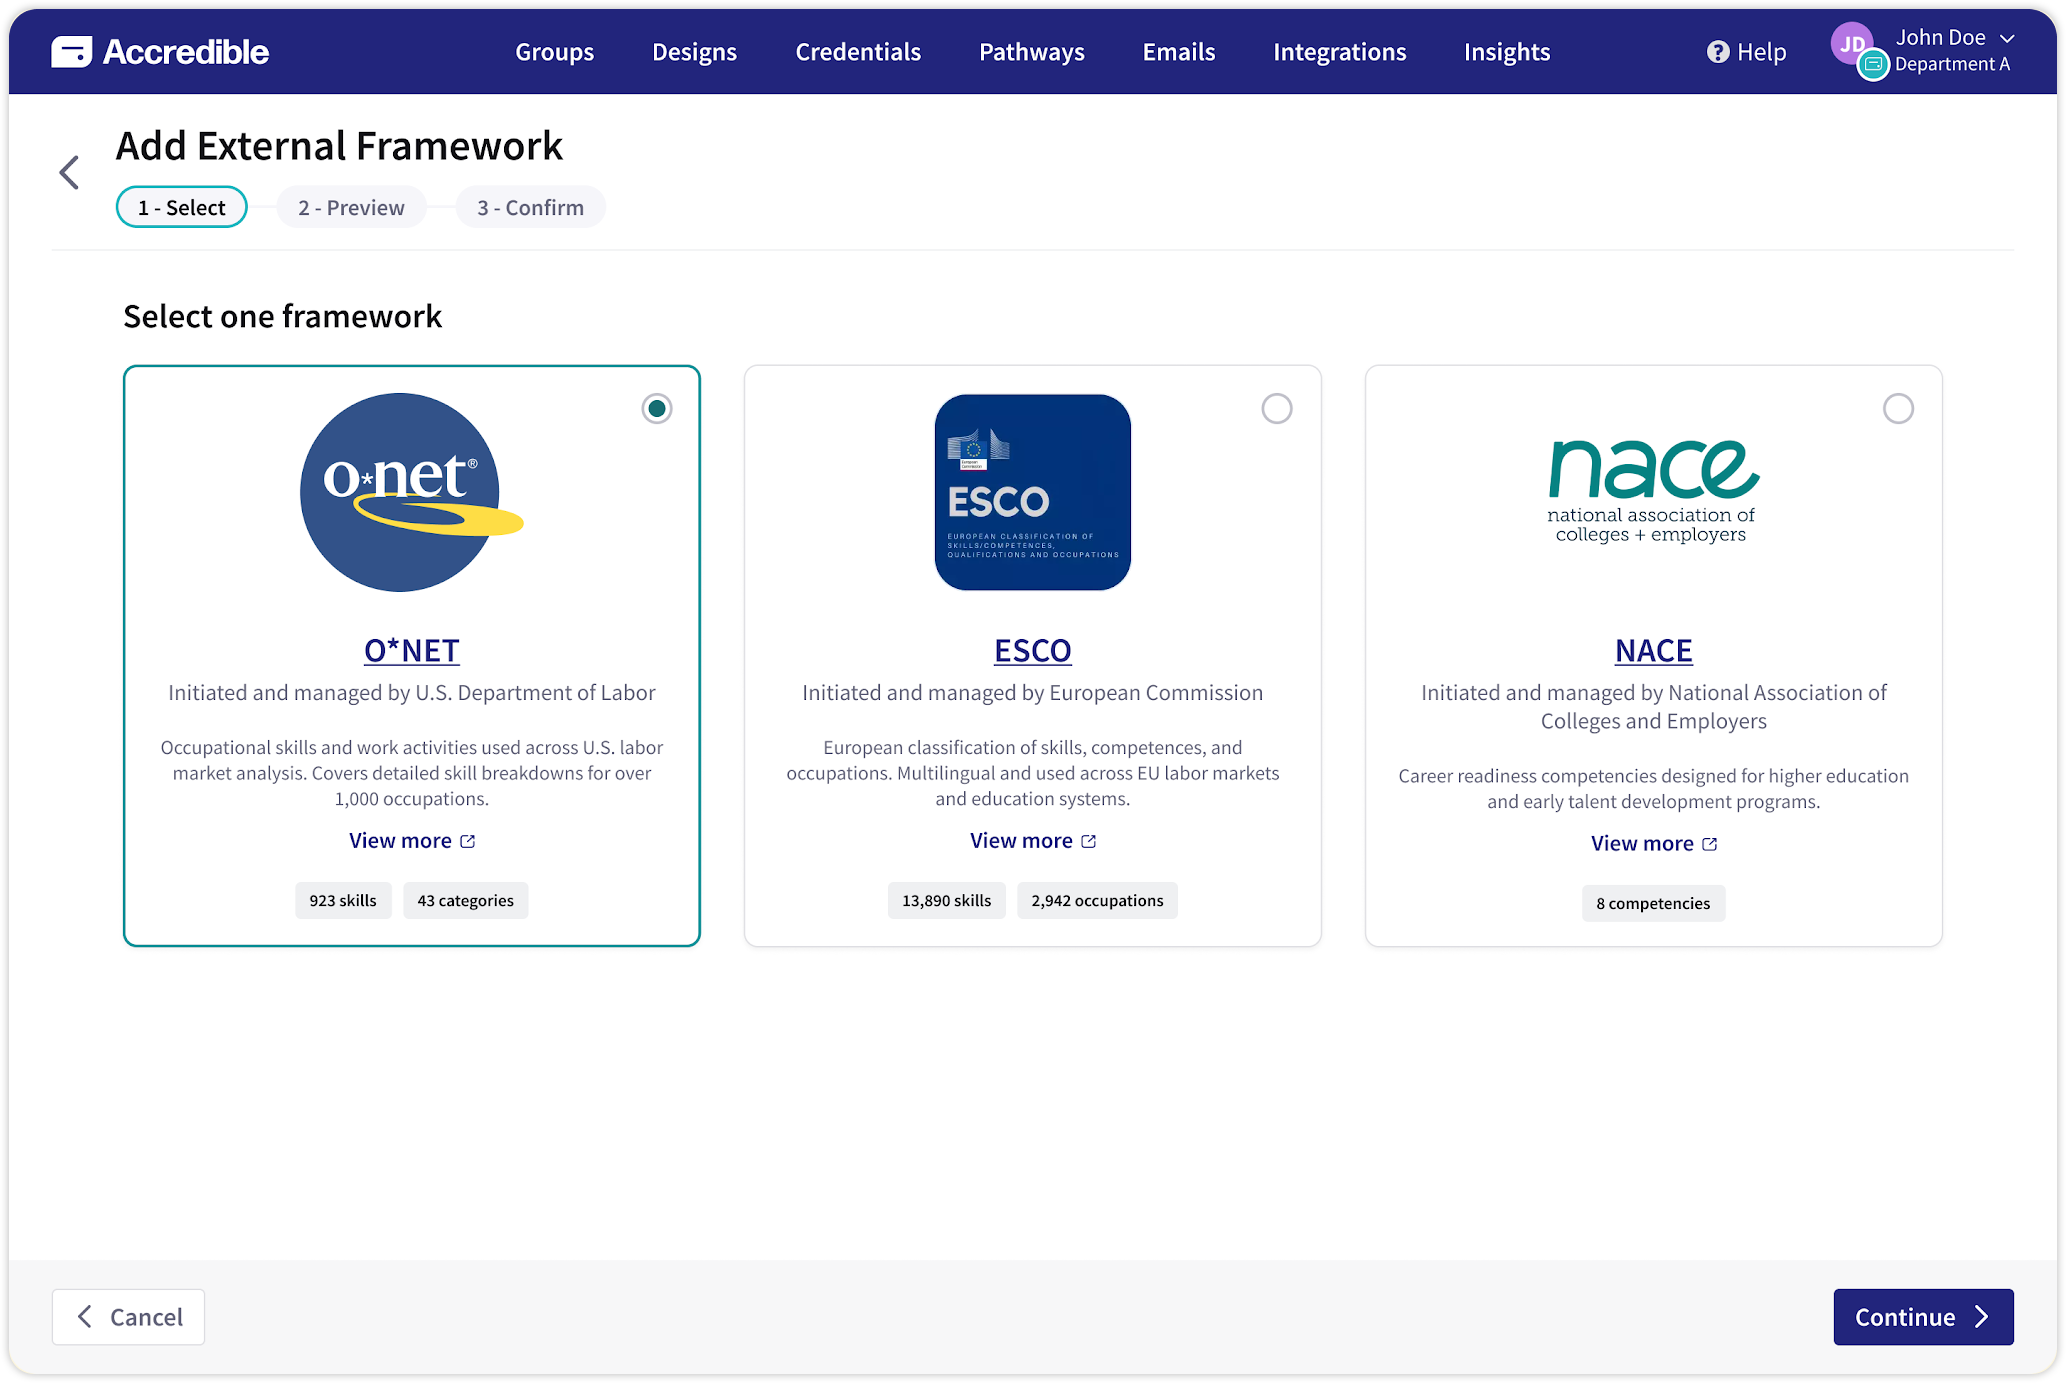Image resolution: width=2067 pixels, height=1384 pixels.
Task: Click the ESCO logo image
Action: point(1033,492)
